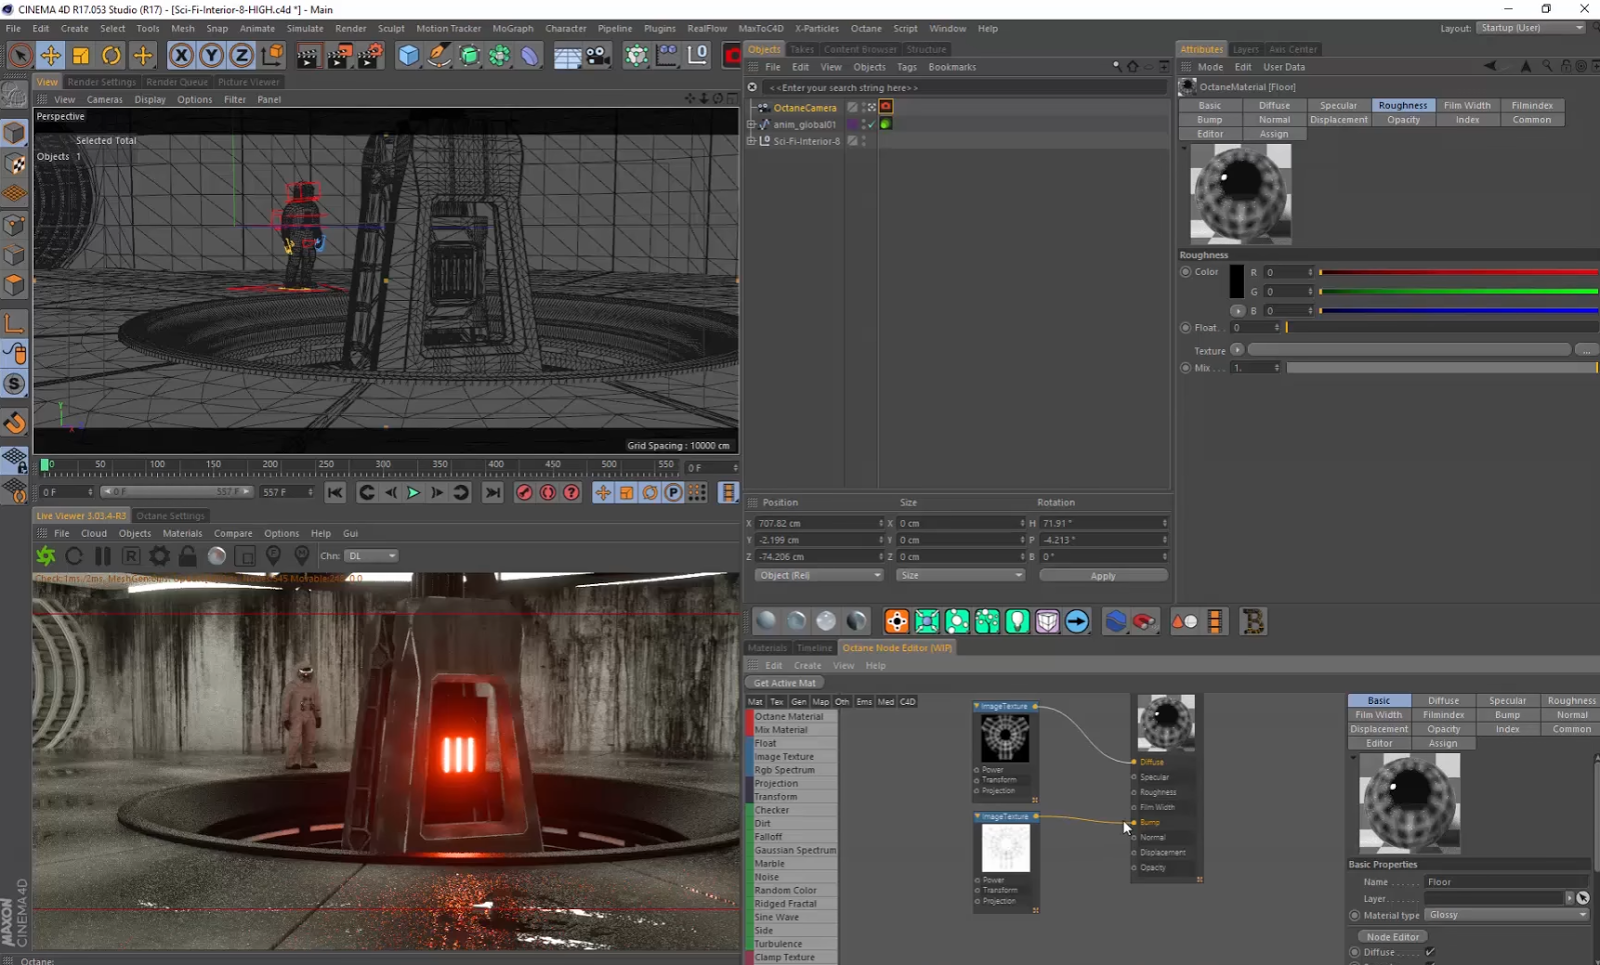The width and height of the screenshot is (1600, 965).
Task: Open the Chn channel dropdown in Live Viewer
Action: (370, 556)
